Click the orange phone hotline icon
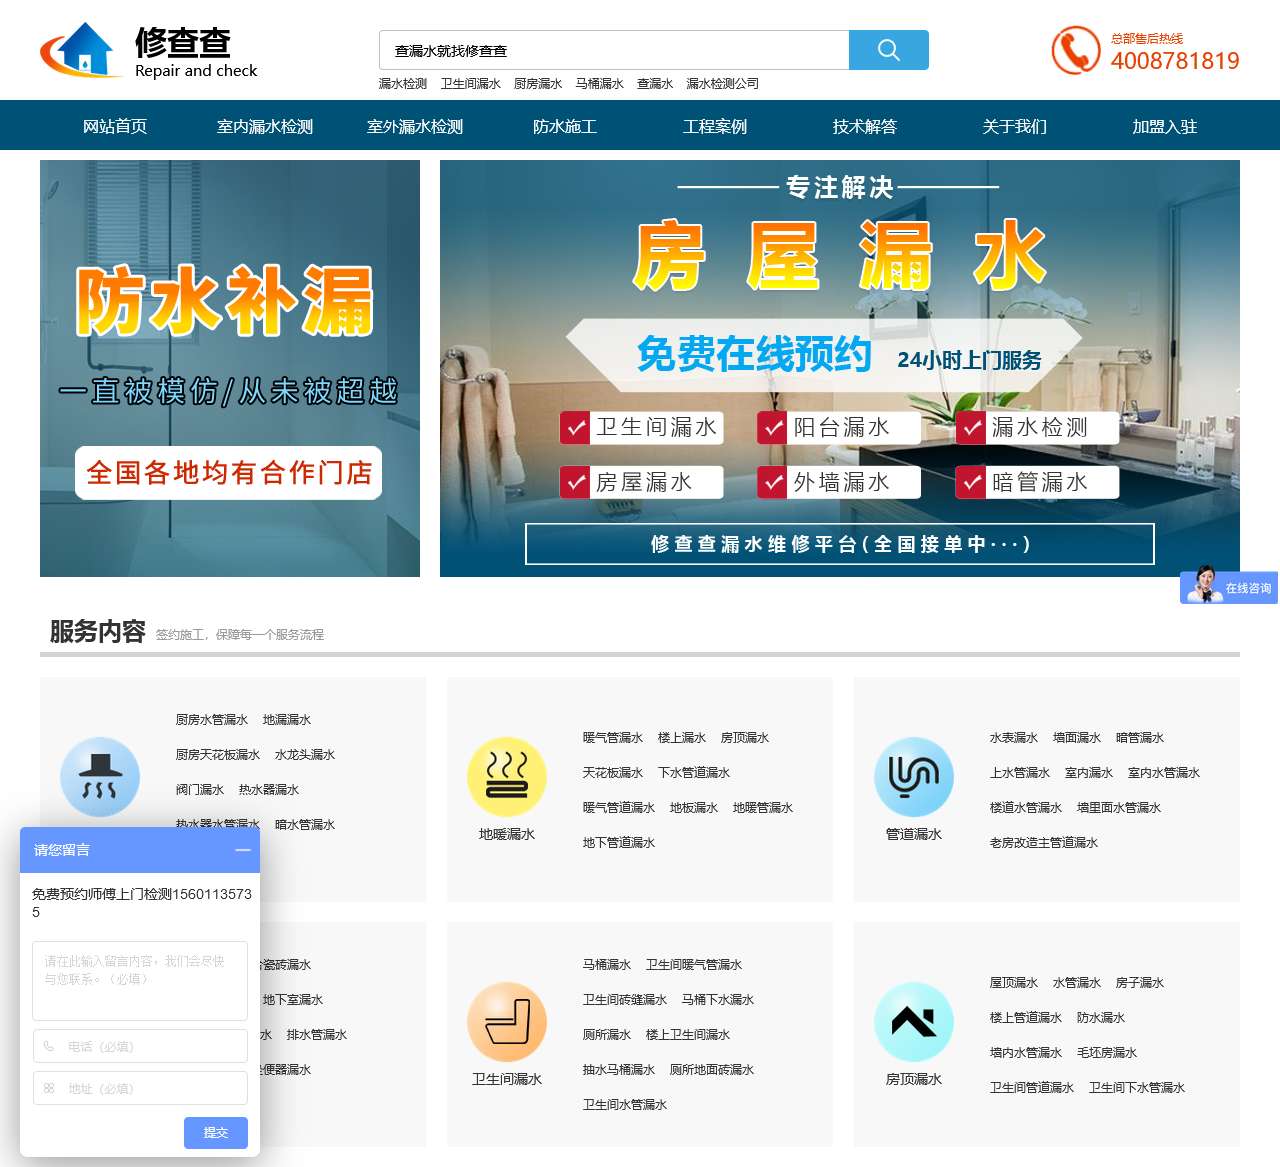The width and height of the screenshot is (1280, 1167). (x=1075, y=50)
